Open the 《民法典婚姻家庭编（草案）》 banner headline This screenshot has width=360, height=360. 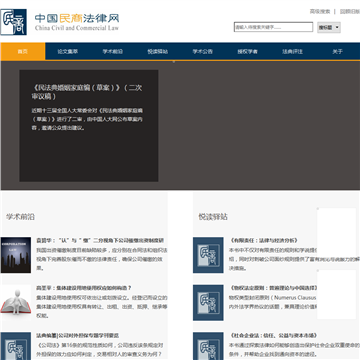point(87,92)
